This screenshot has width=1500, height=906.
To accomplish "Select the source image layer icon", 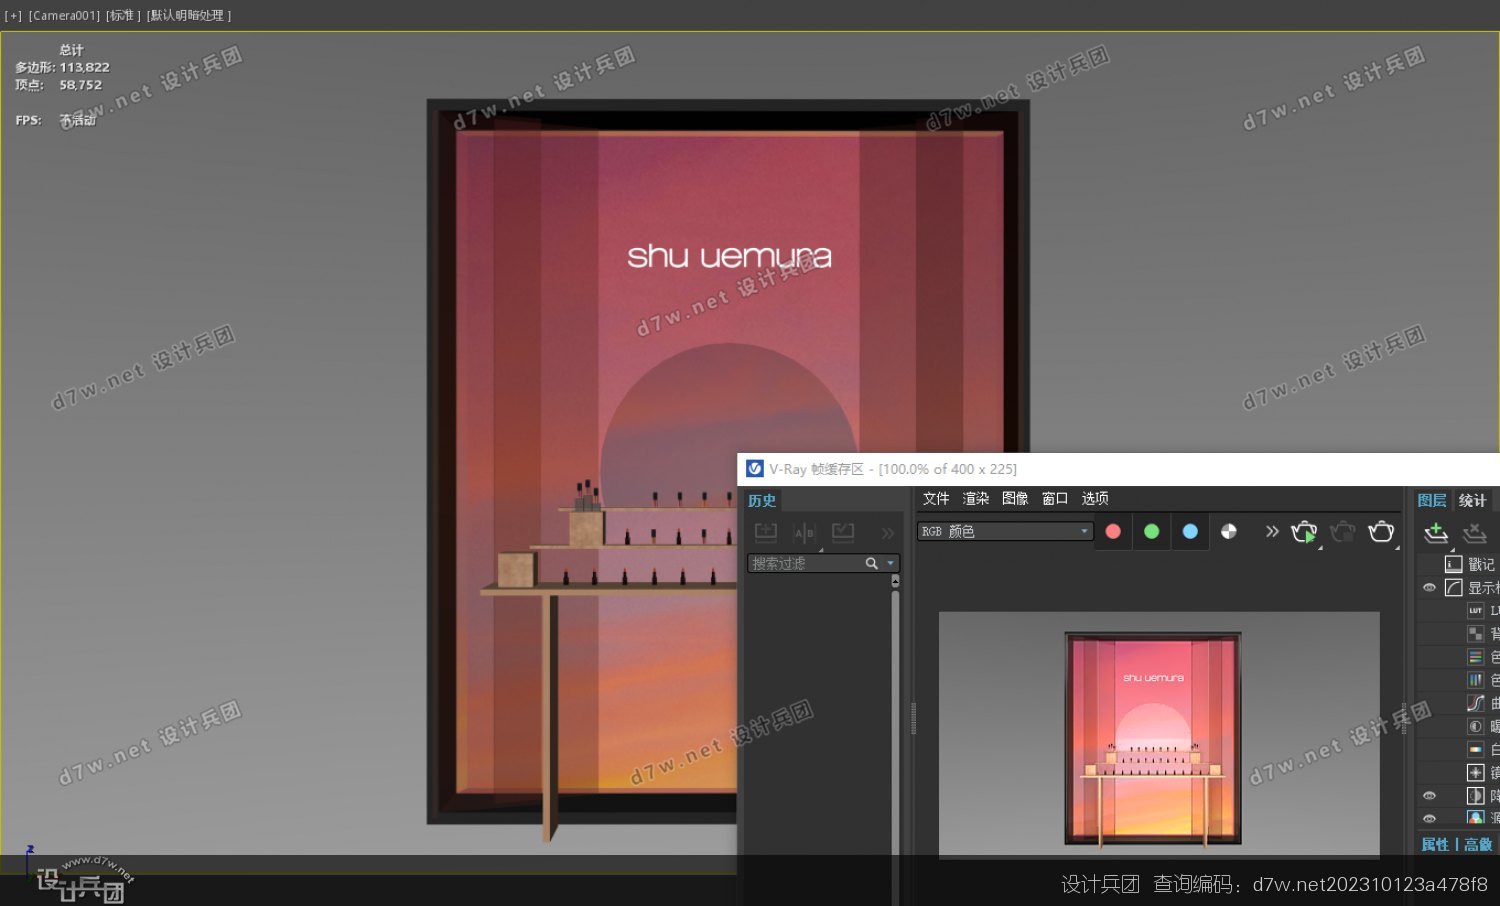I will pyautogui.click(x=1475, y=817).
